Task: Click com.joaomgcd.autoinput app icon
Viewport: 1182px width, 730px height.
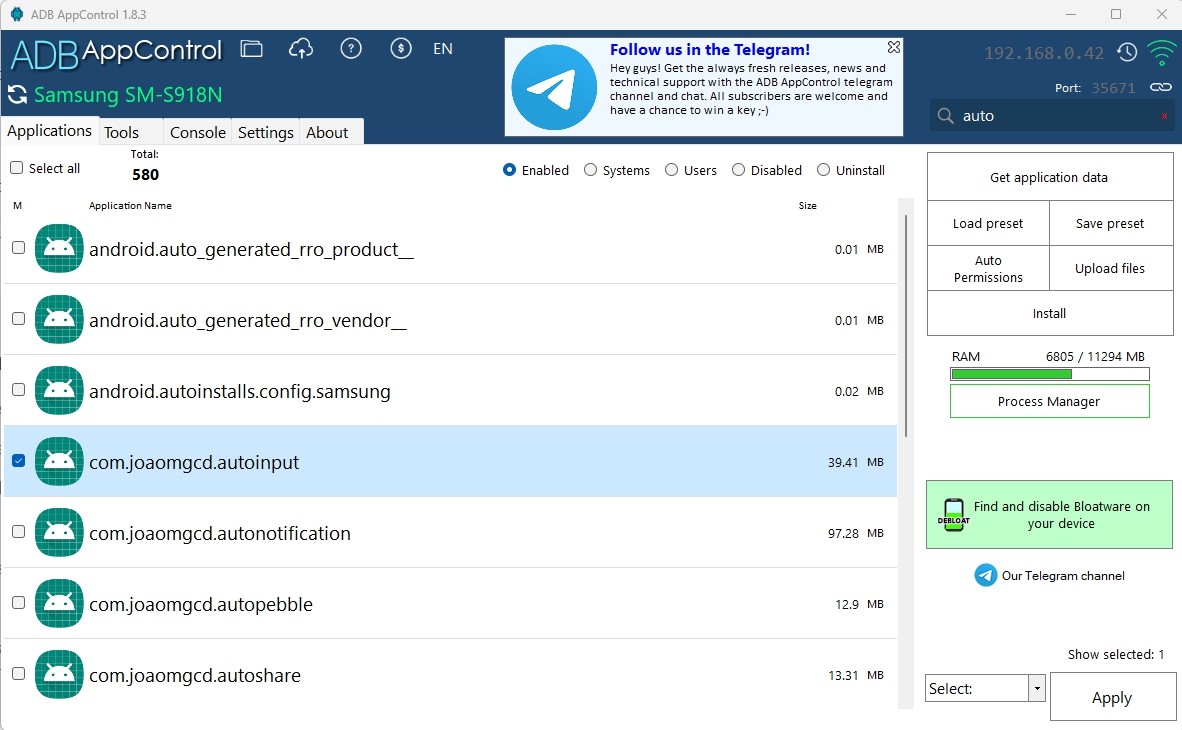Action: point(59,461)
